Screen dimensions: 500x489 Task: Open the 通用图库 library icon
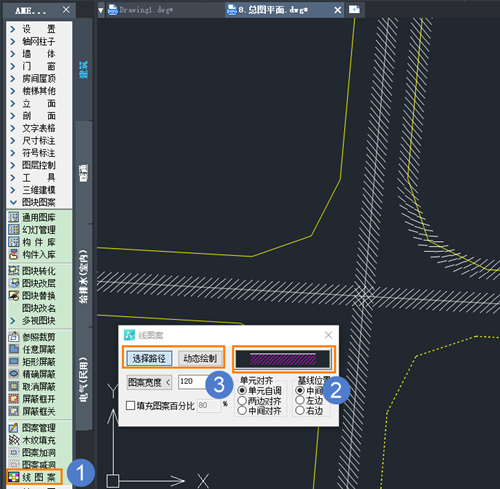14,217
